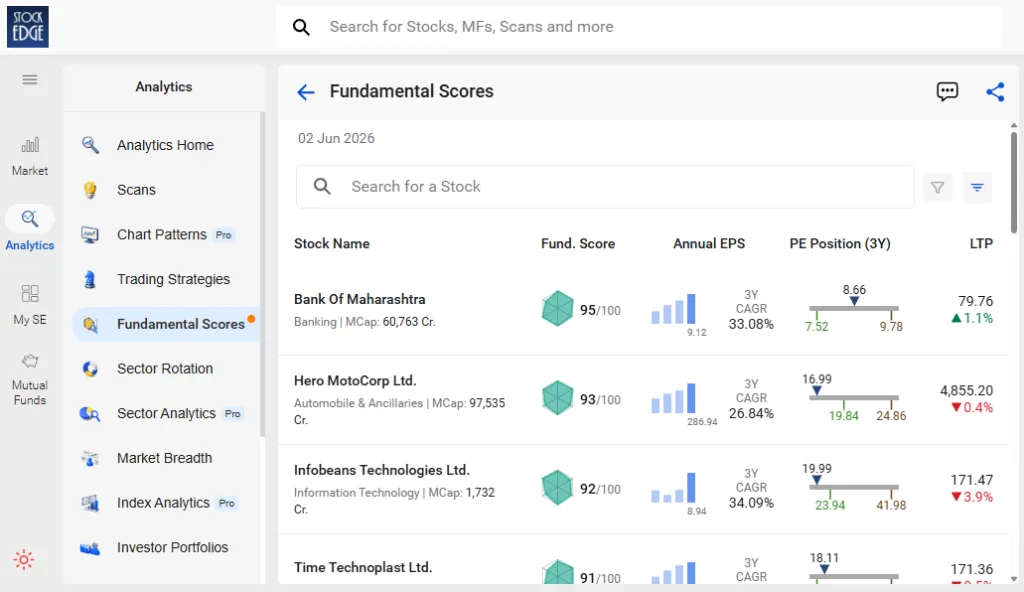Image resolution: width=1024 pixels, height=592 pixels.
Task: Click the 34.09% CAGR value
Action: click(751, 503)
